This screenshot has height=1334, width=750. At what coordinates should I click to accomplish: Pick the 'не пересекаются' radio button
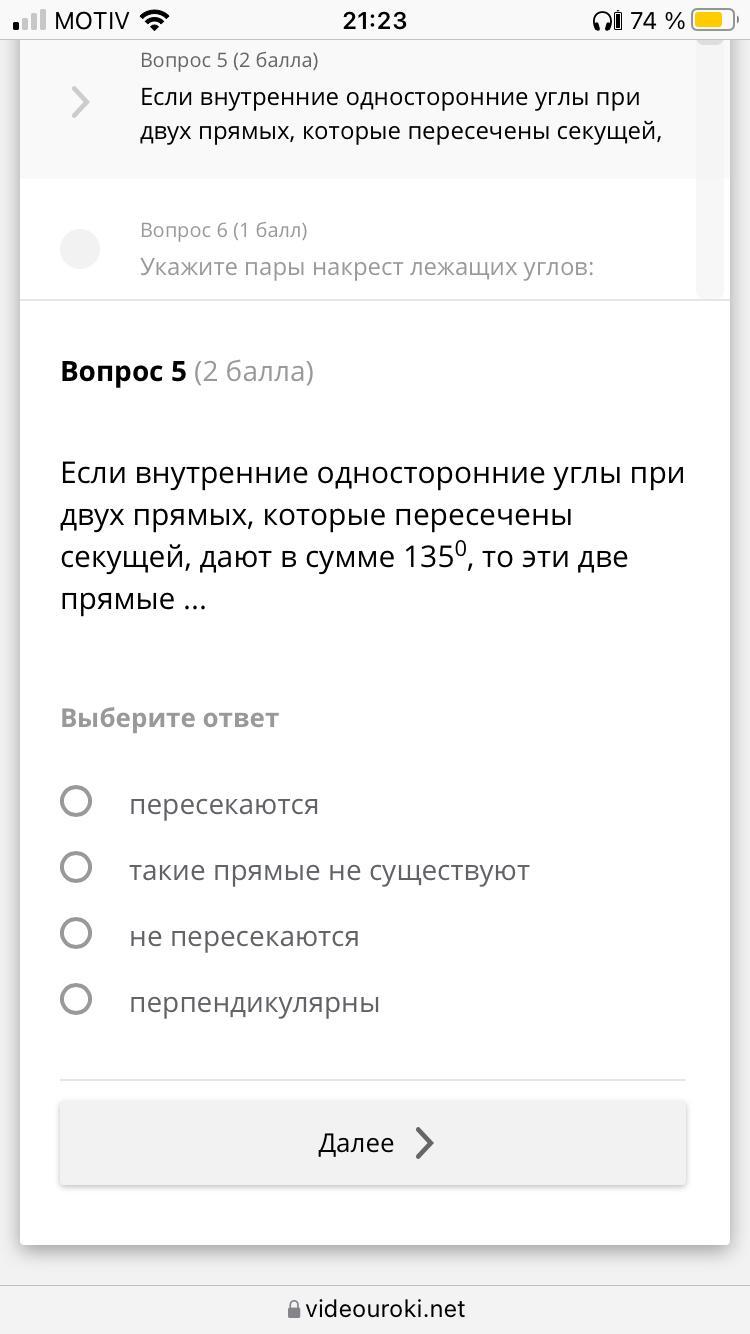point(76,934)
